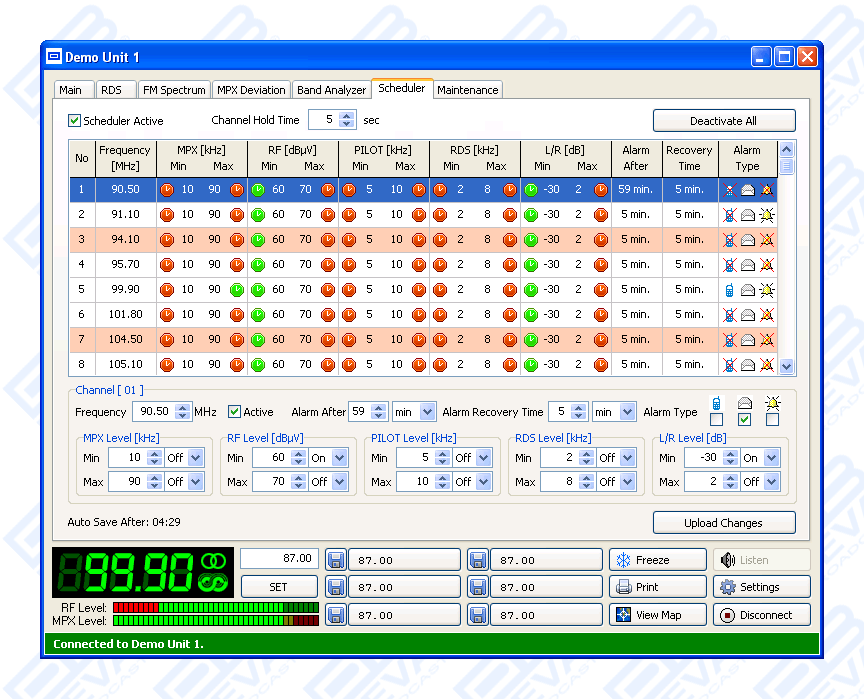Click the Deactivate All button

click(x=723, y=121)
